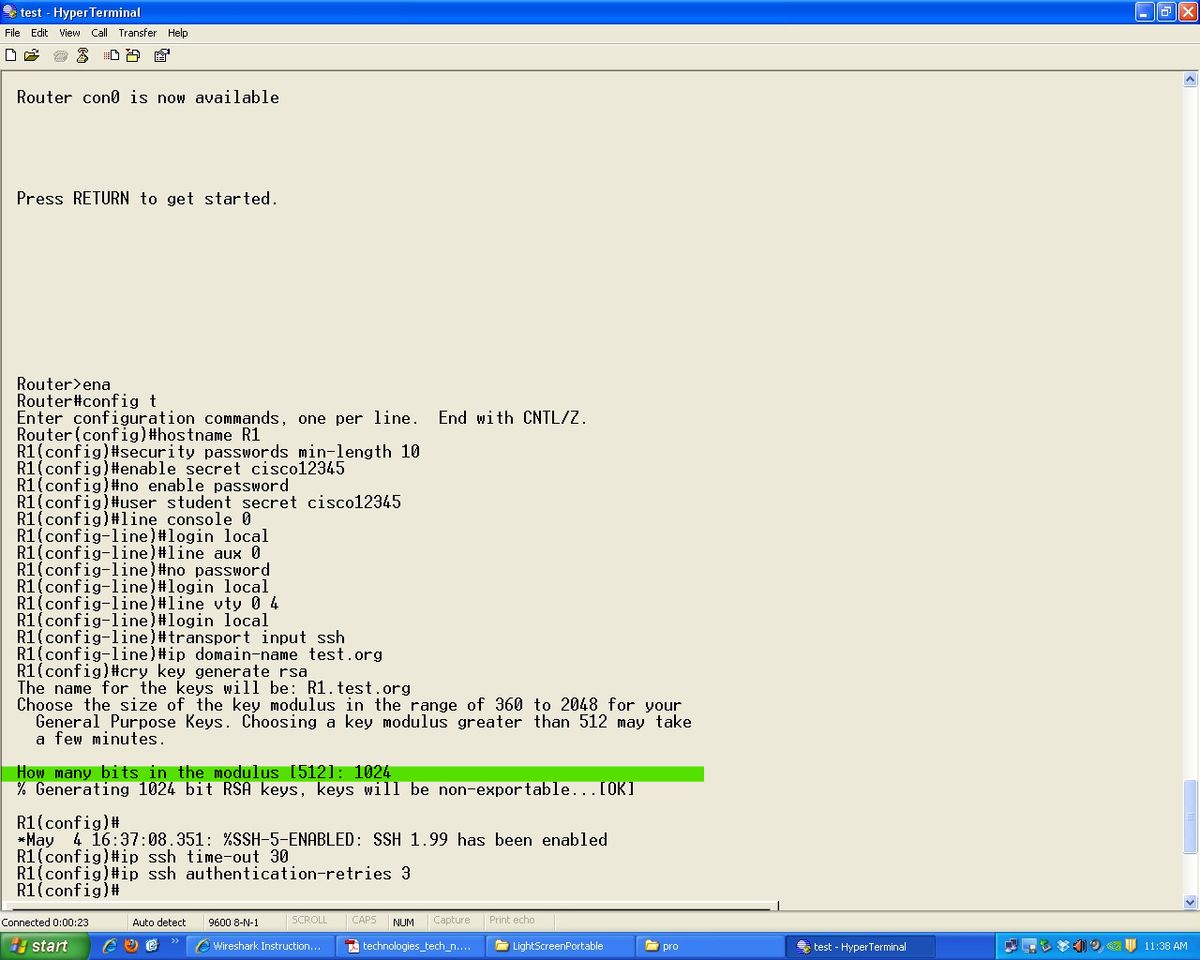Image resolution: width=1200 pixels, height=960 pixels.
Task: Open an existing connection file
Action: coord(31,55)
